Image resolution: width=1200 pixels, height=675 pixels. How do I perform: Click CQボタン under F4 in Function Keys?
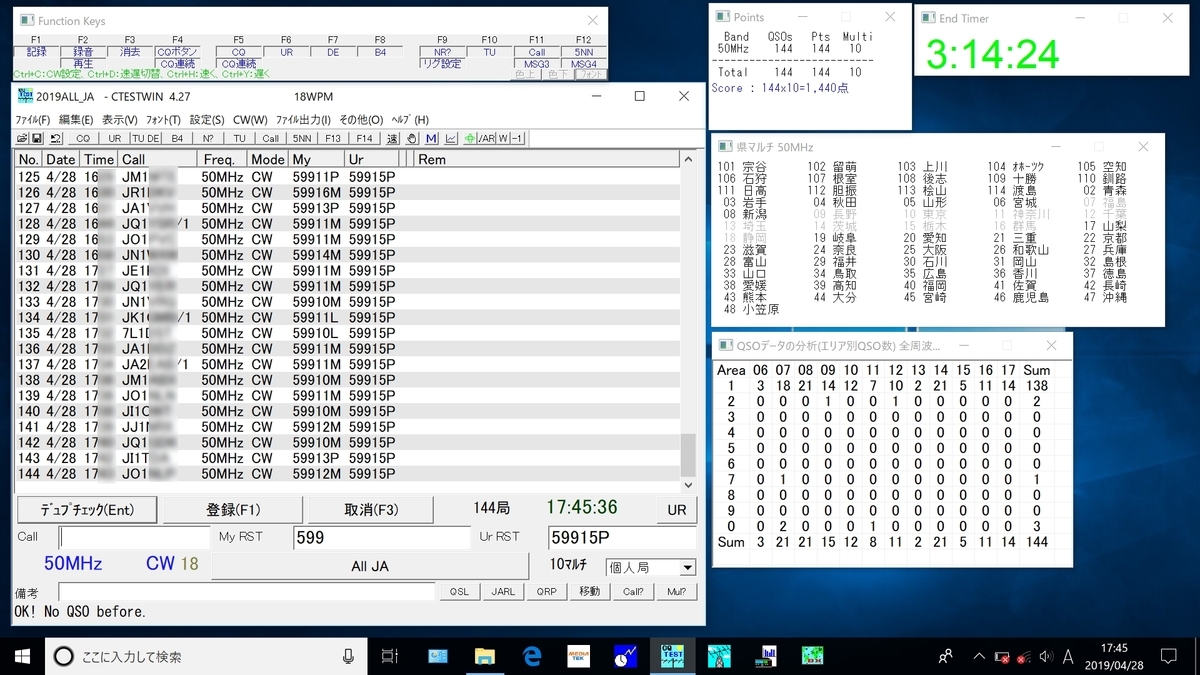point(177,51)
